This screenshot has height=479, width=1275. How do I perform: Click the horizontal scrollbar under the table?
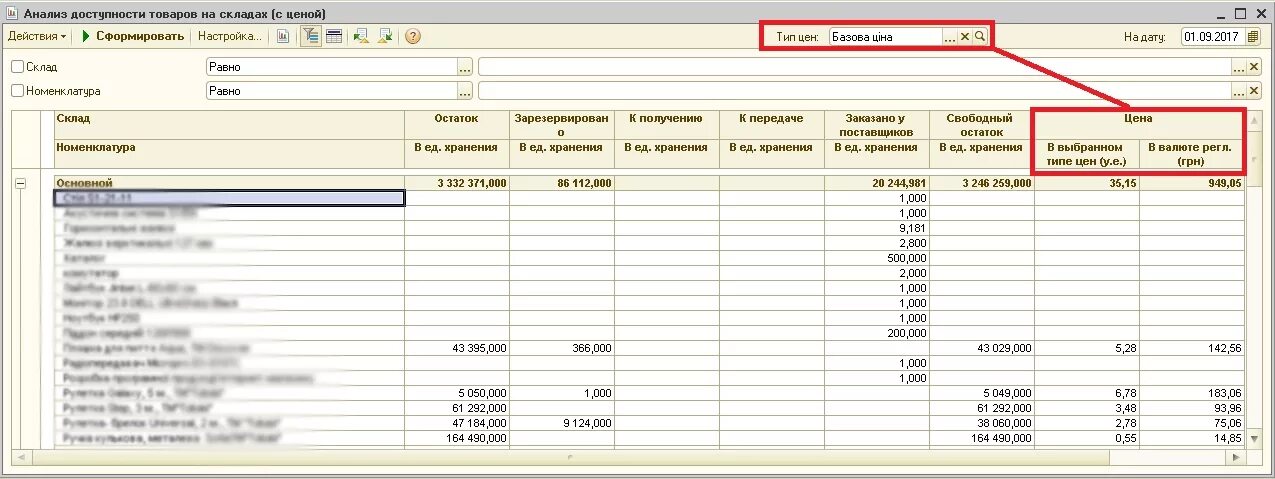point(629,457)
